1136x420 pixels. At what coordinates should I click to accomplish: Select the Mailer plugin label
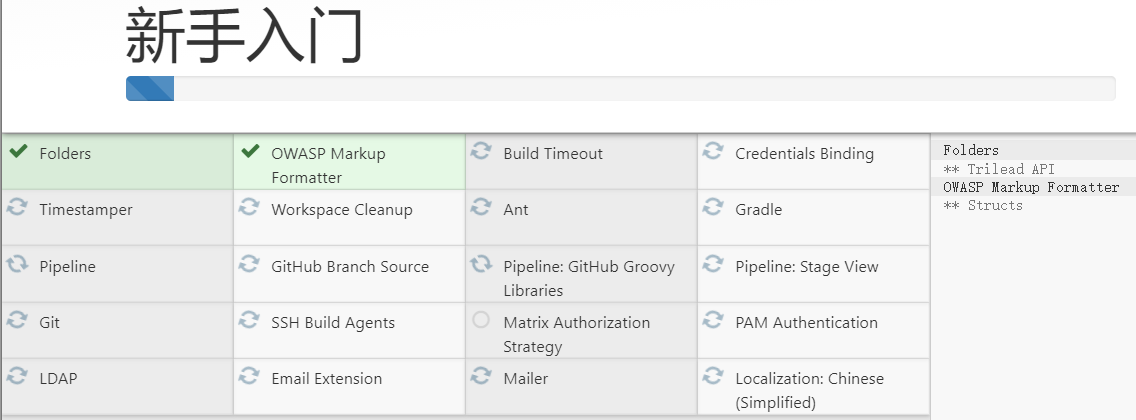(526, 379)
